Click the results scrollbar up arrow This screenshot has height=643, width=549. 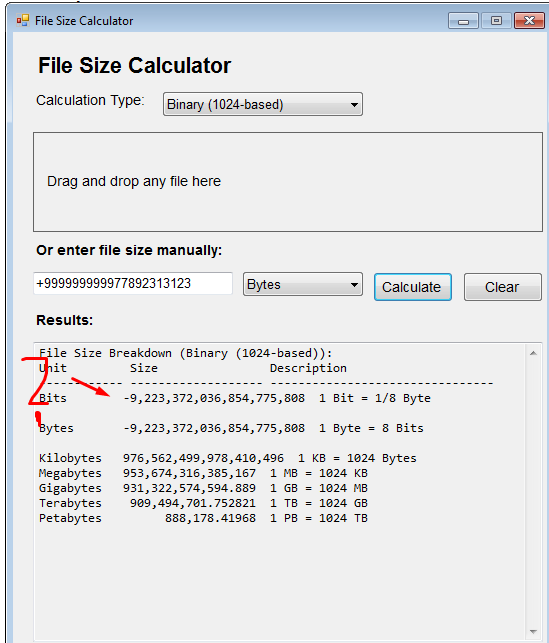coord(533,353)
